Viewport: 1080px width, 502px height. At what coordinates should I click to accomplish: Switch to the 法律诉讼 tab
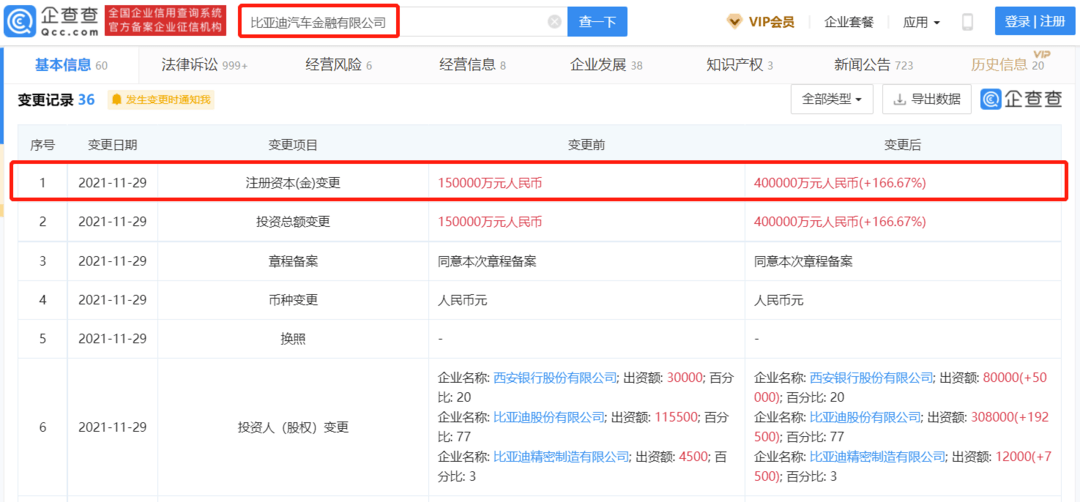pyautogui.click(x=204, y=65)
